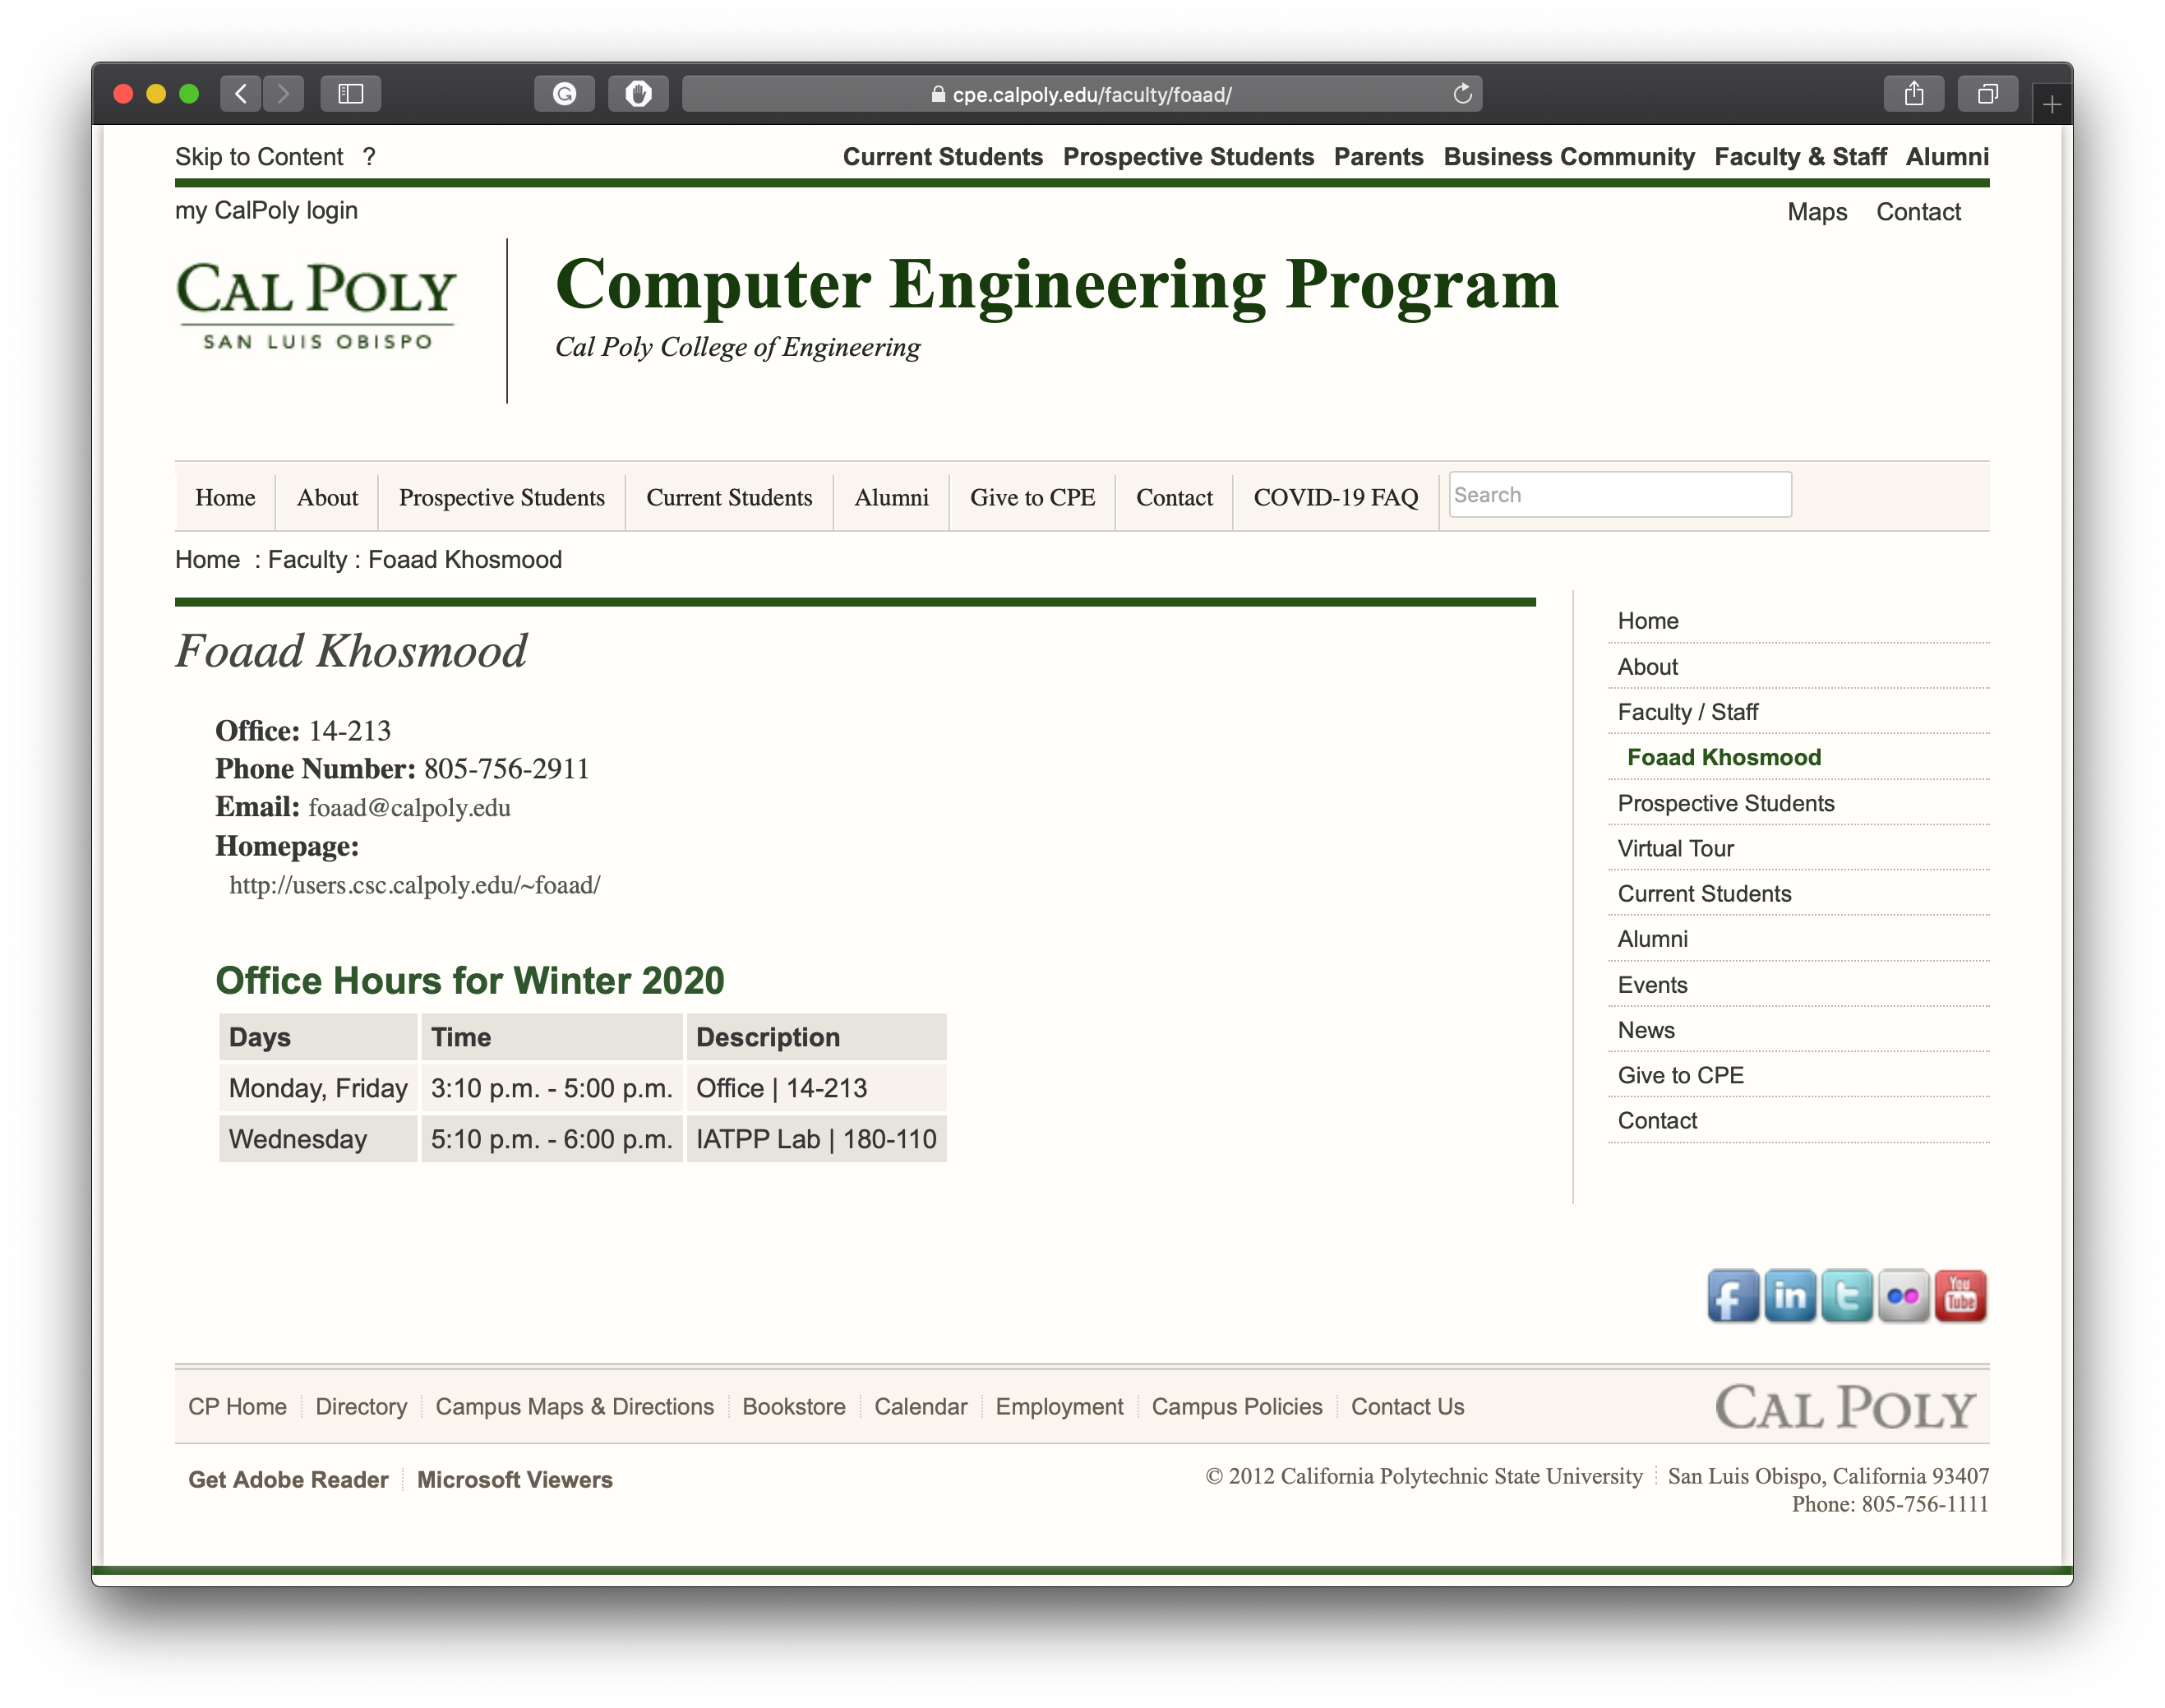Navigate to Prospective Students sidebar item
2165x1708 pixels.
[x=1726, y=803]
